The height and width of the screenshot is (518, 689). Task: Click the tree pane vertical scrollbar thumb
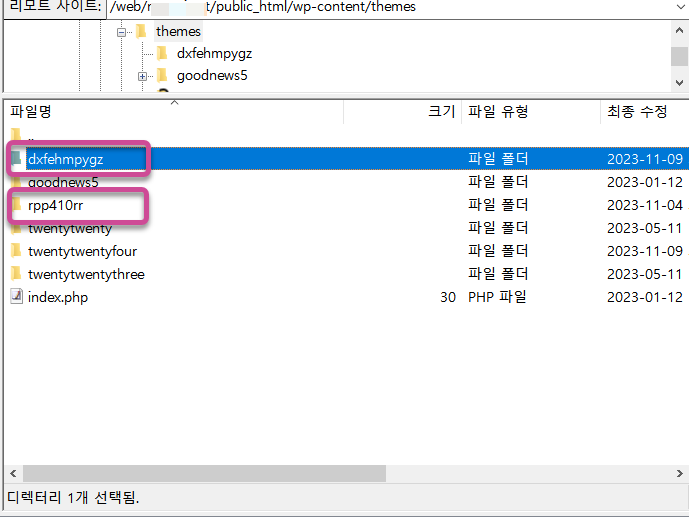(x=679, y=56)
